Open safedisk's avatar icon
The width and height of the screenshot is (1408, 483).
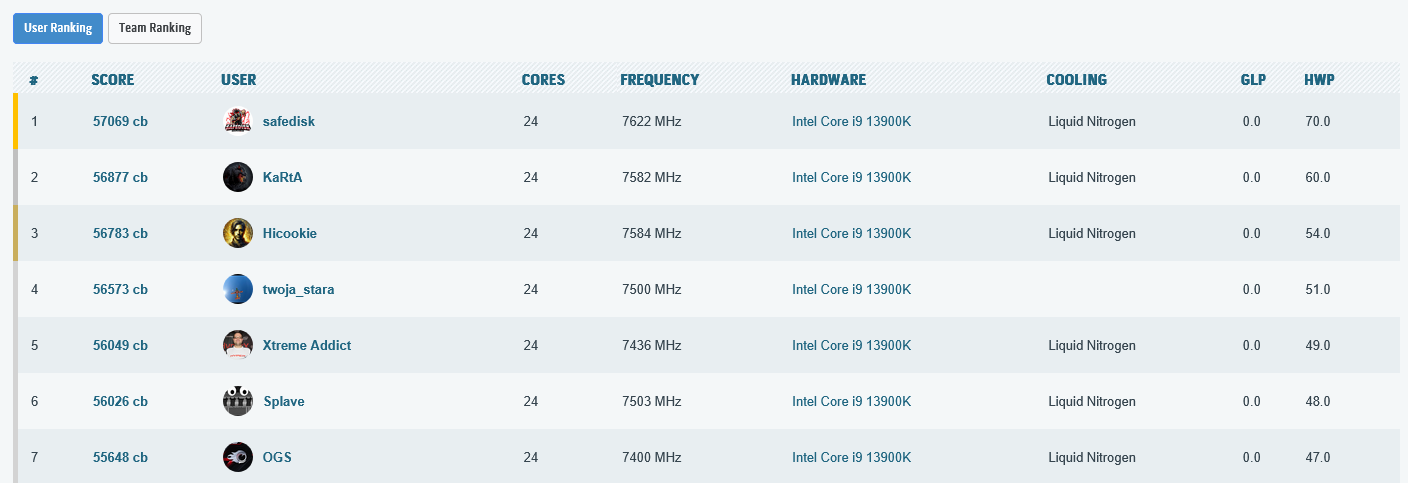pos(238,121)
